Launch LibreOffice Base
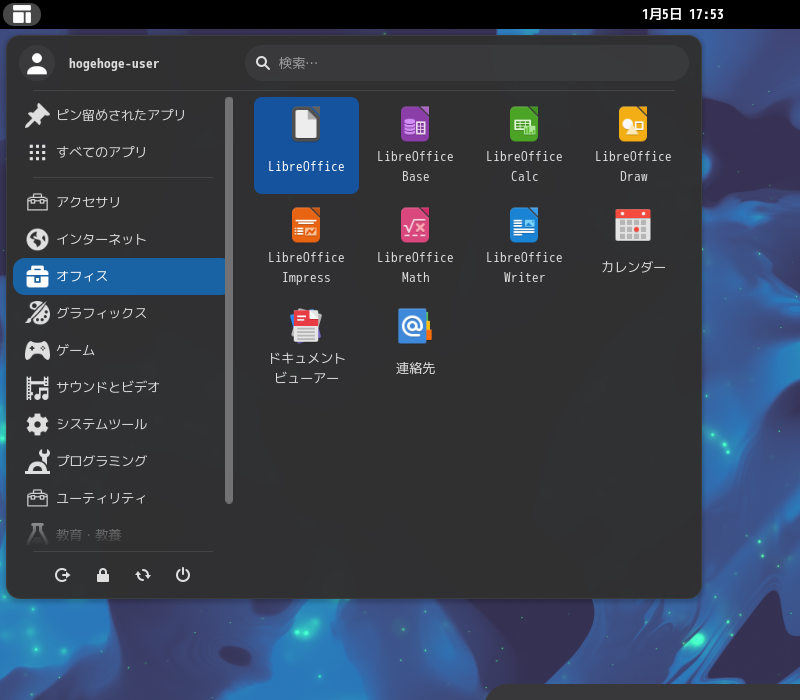 pyautogui.click(x=415, y=145)
